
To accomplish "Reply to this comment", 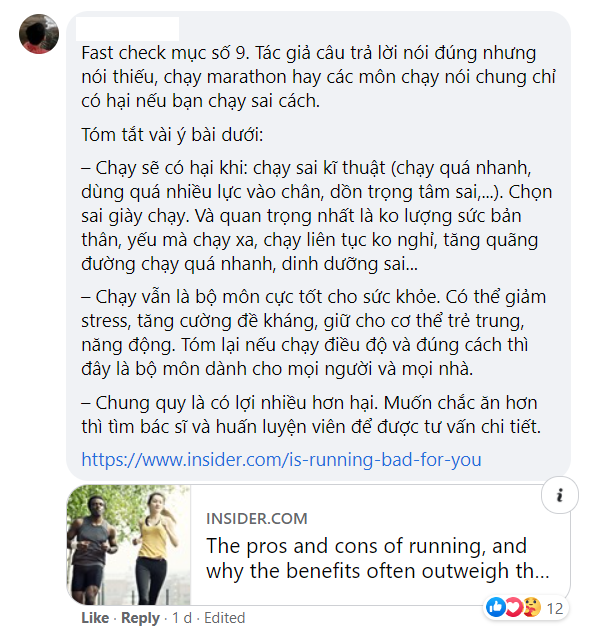I will [140, 618].
